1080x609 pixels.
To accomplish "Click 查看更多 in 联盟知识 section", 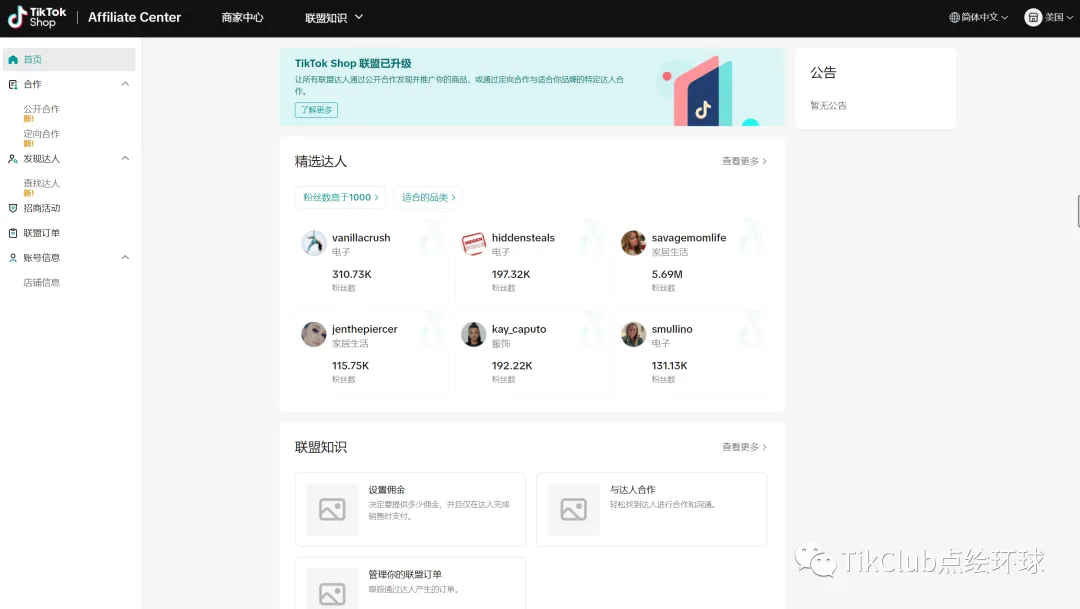I will (x=744, y=447).
